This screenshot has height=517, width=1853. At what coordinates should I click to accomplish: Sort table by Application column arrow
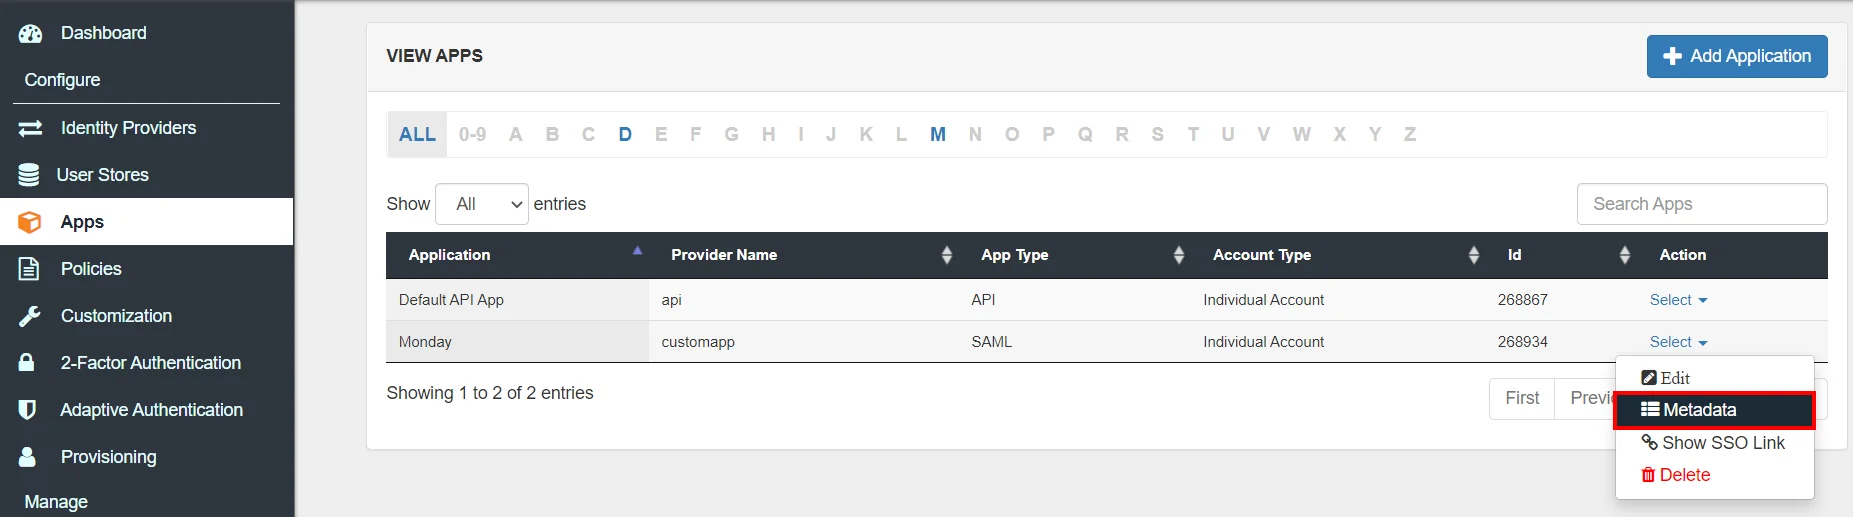[x=637, y=251]
